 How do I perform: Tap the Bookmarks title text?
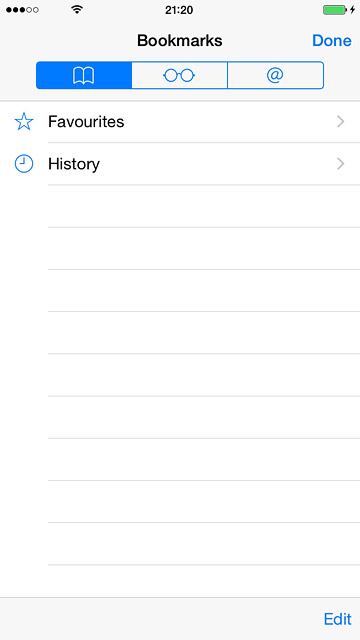coord(180,40)
